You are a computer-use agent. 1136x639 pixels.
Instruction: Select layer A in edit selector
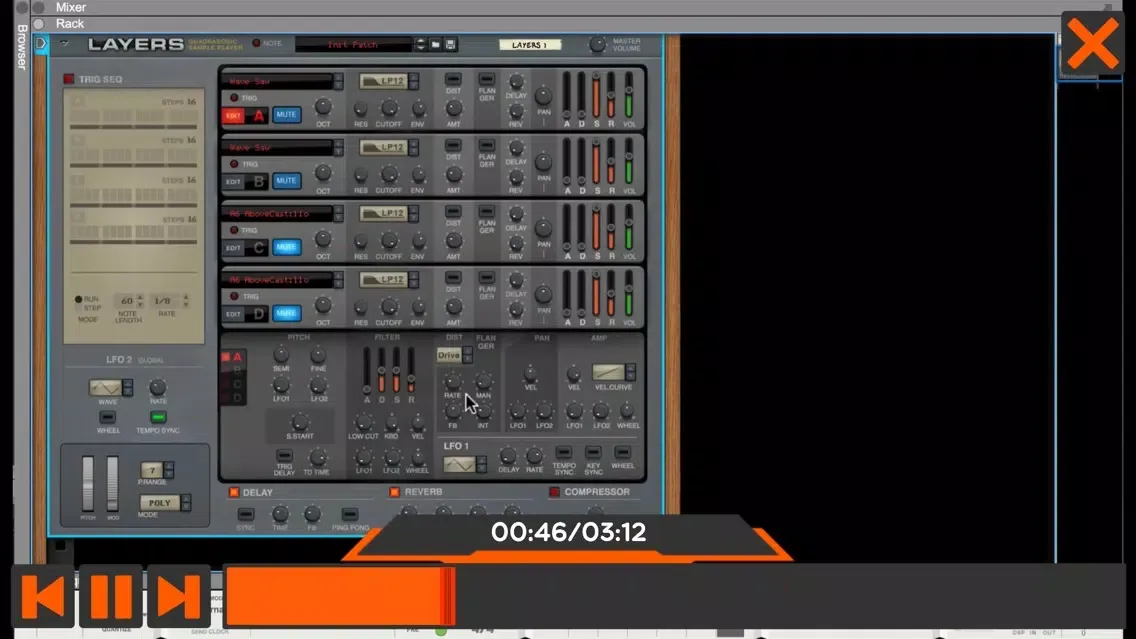233,357
